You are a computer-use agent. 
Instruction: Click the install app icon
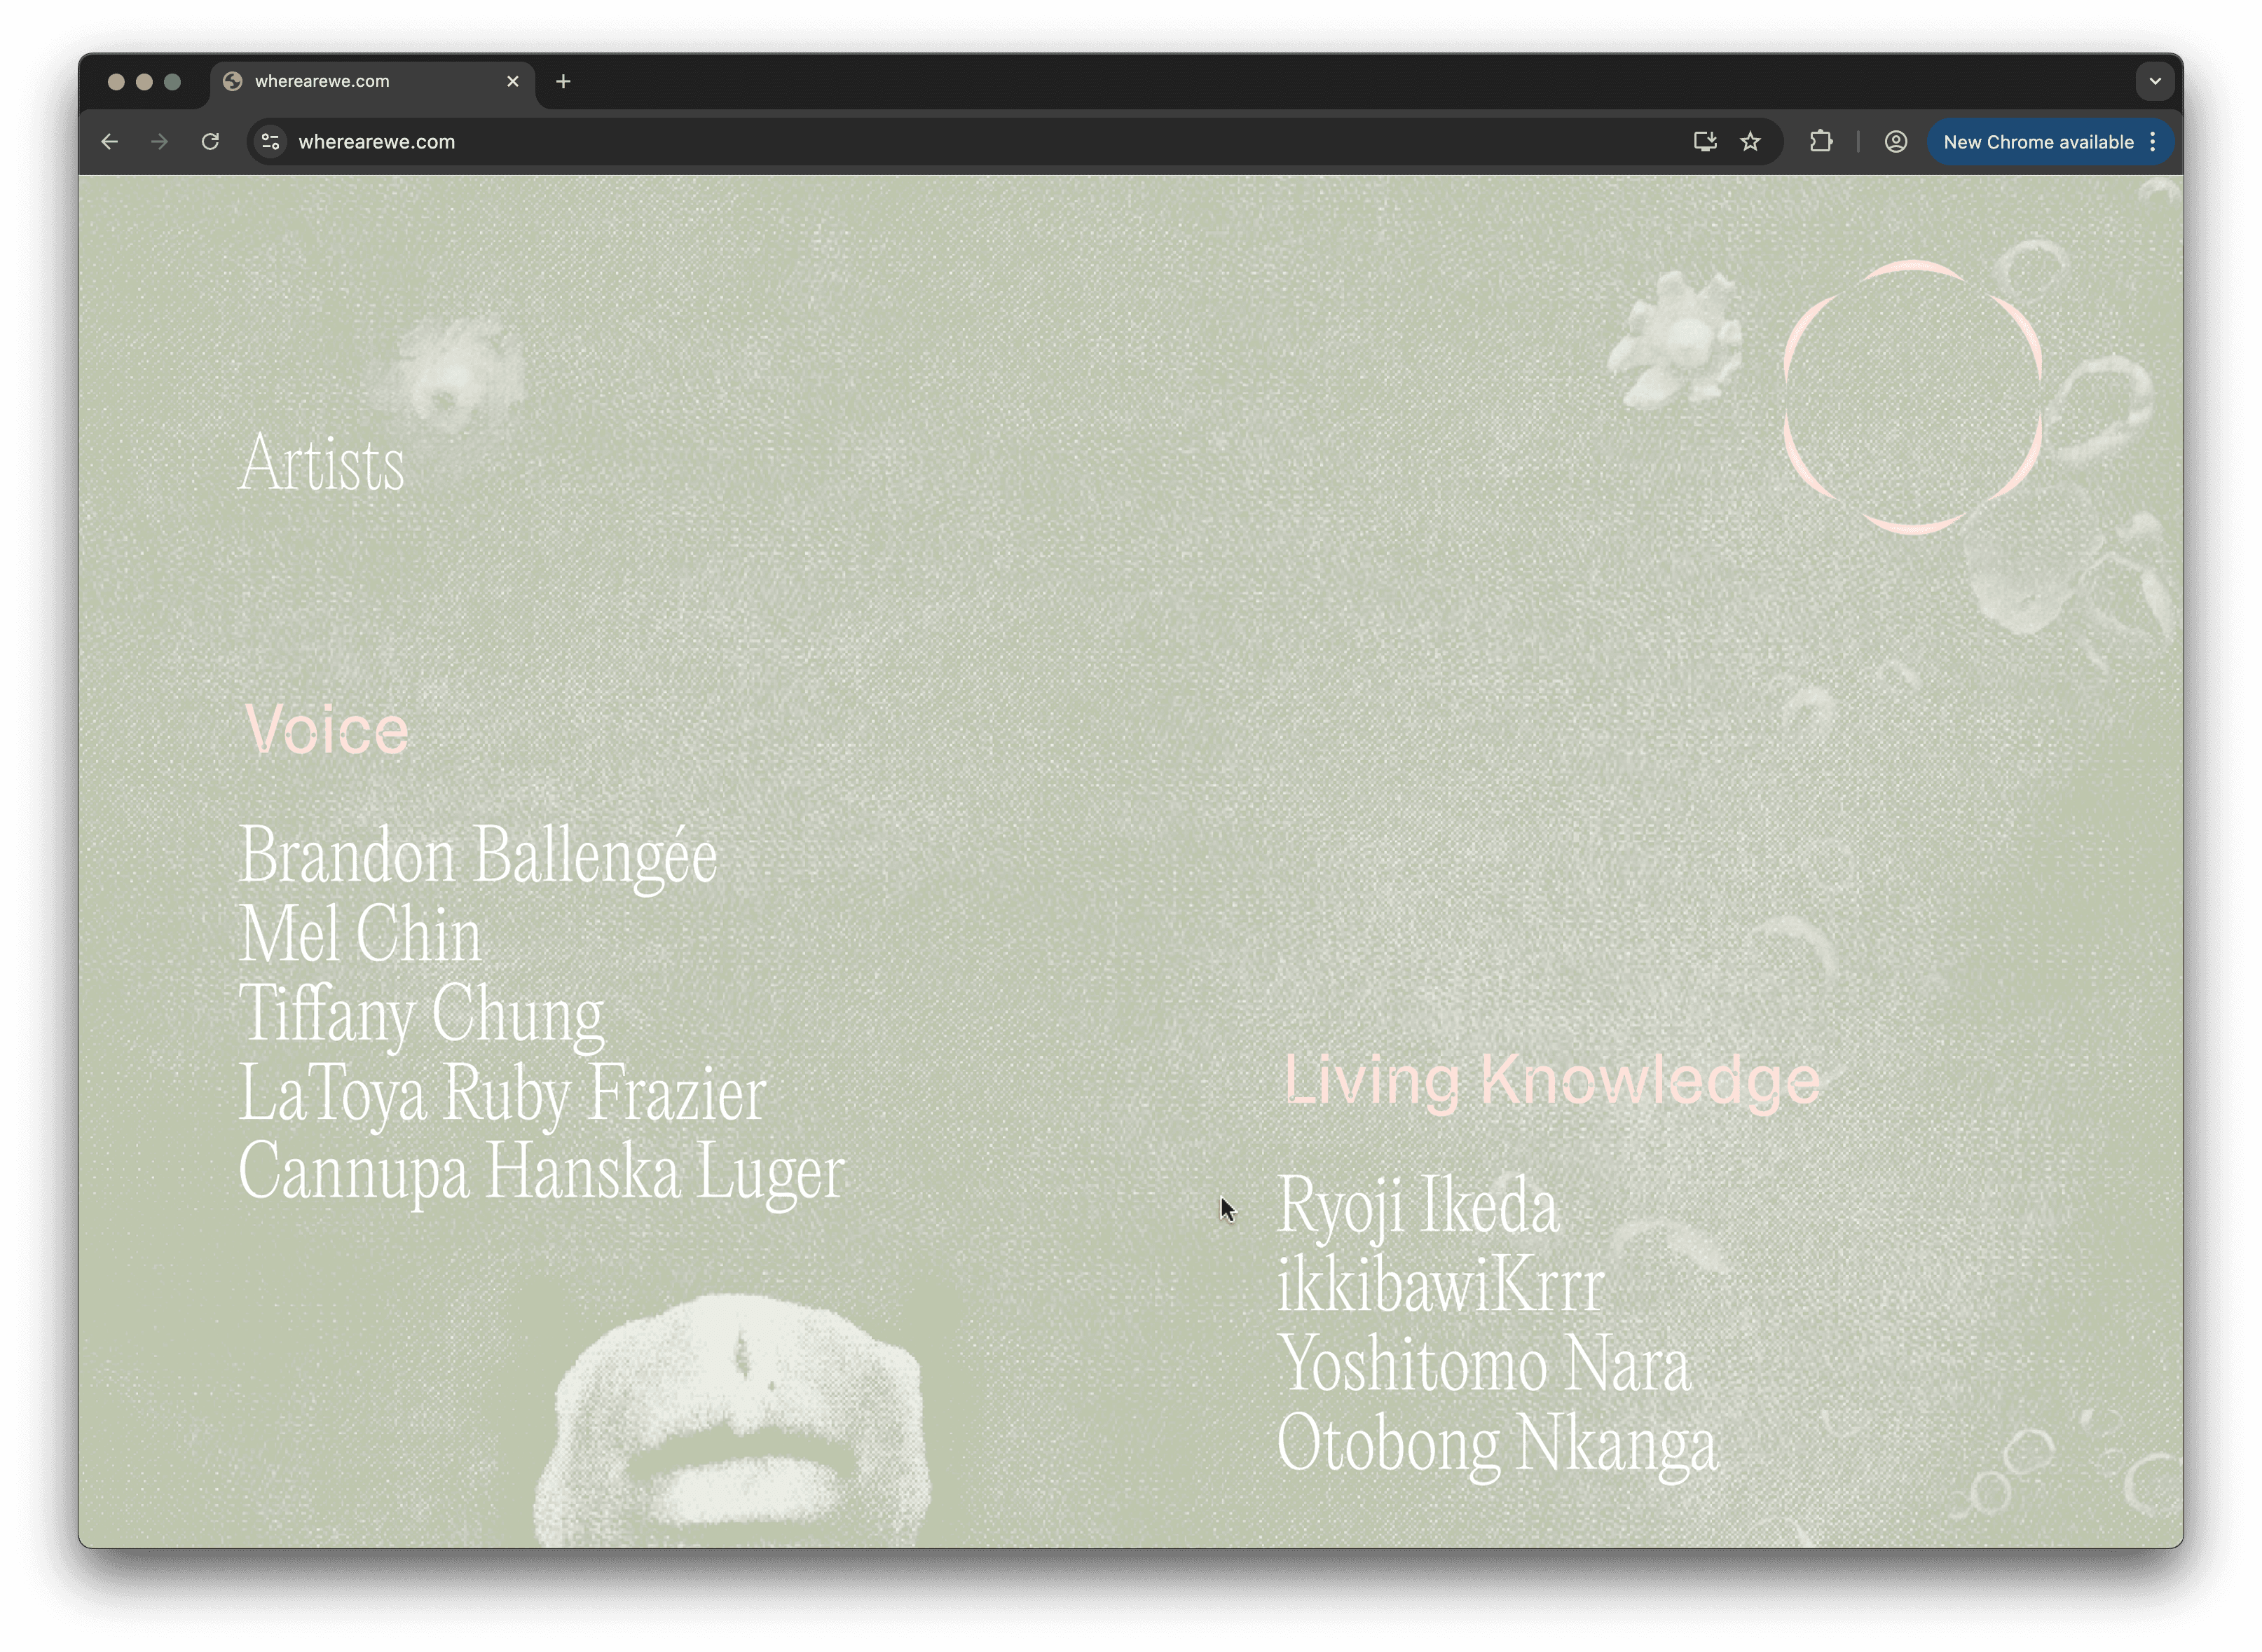pyautogui.click(x=1705, y=142)
